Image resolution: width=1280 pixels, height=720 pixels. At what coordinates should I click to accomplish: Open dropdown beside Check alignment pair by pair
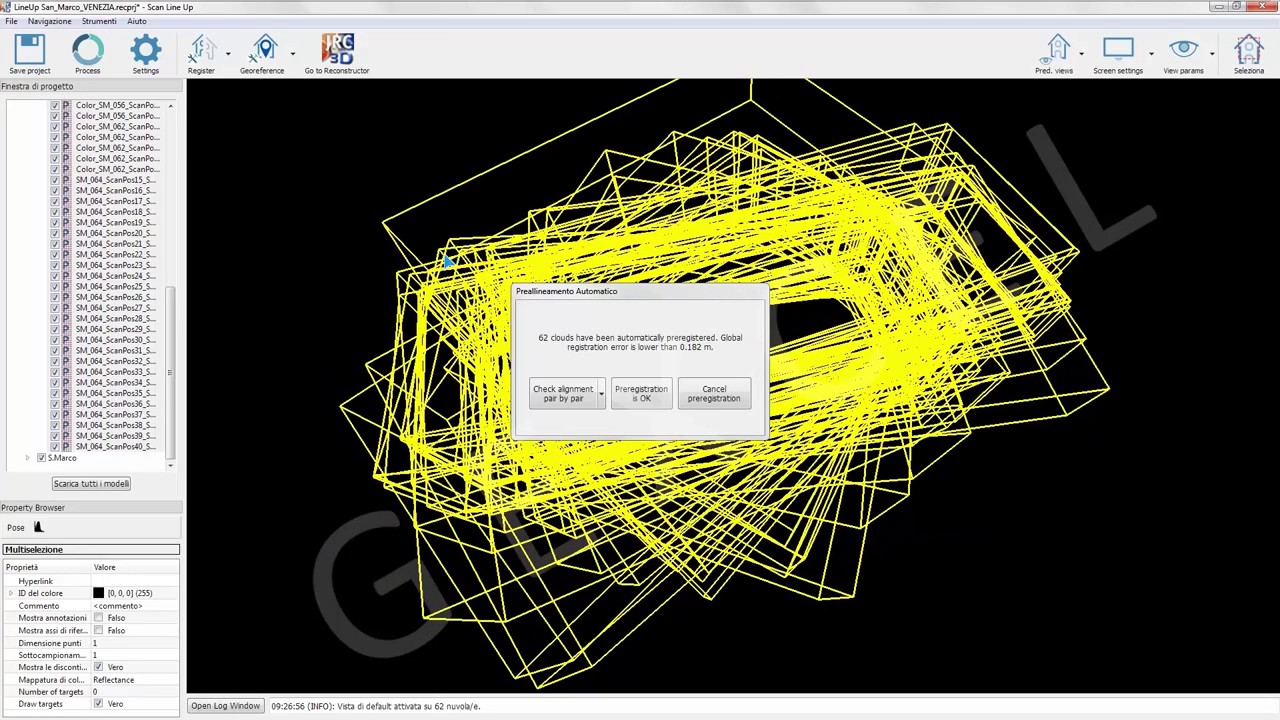[x=601, y=394]
